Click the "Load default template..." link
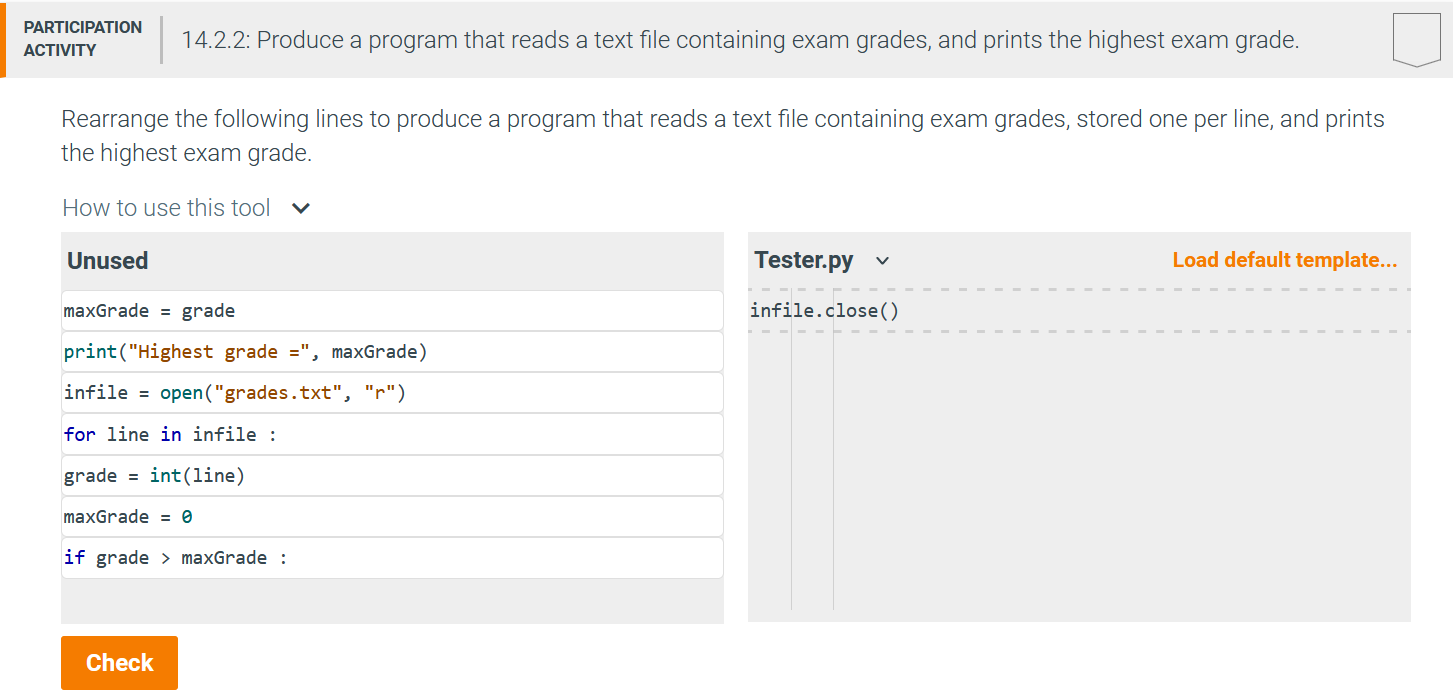The height and width of the screenshot is (700, 1453). pos(1284,259)
